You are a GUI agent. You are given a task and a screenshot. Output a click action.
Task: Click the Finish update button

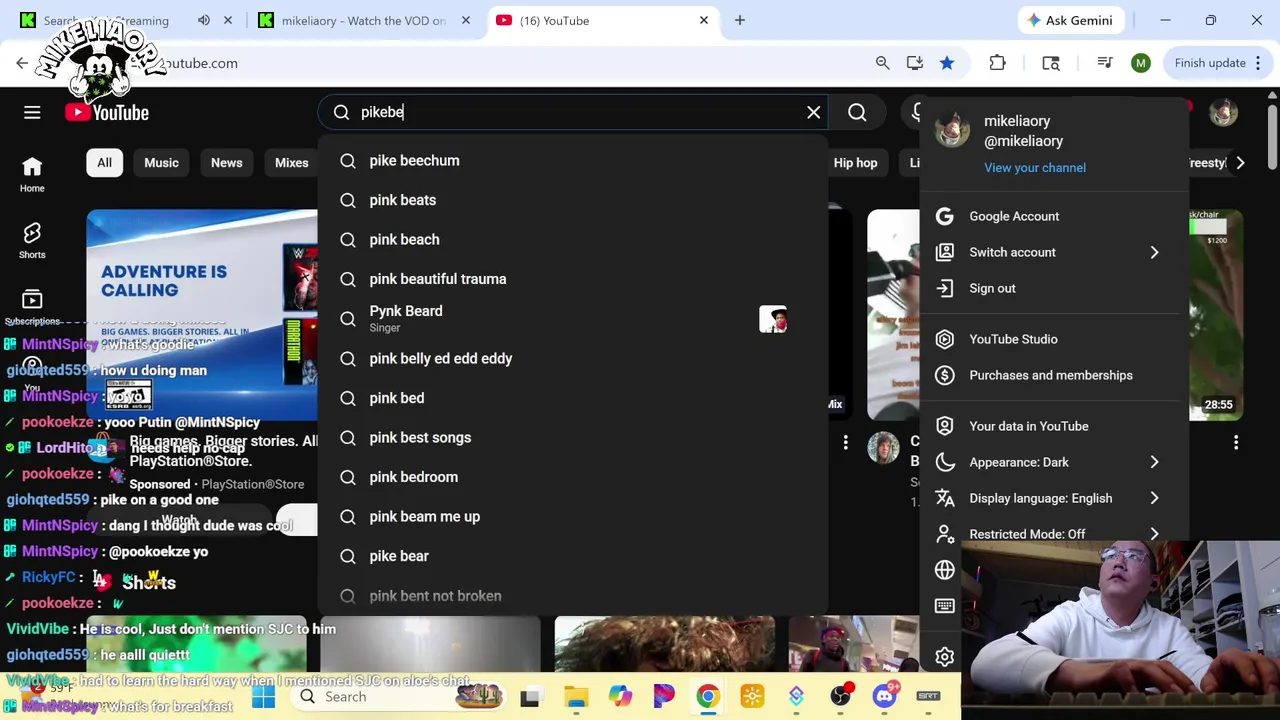point(1210,63)
